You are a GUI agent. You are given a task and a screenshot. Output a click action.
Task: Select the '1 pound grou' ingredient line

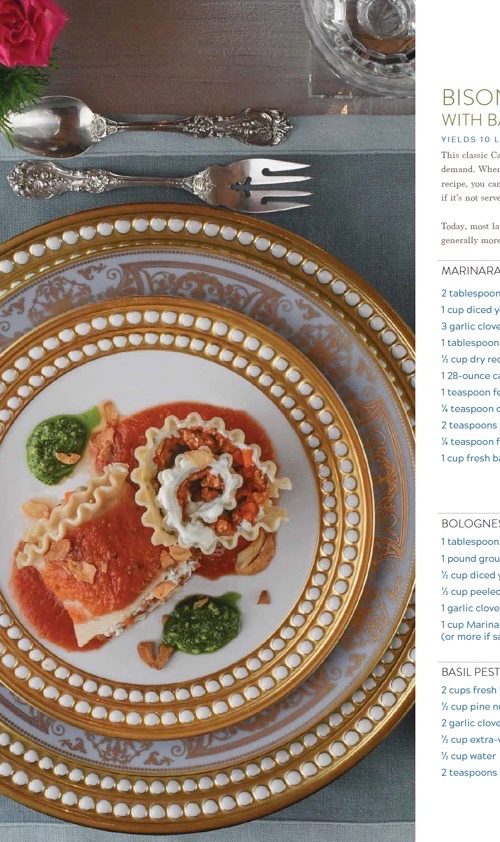click(x=470, y=558)
